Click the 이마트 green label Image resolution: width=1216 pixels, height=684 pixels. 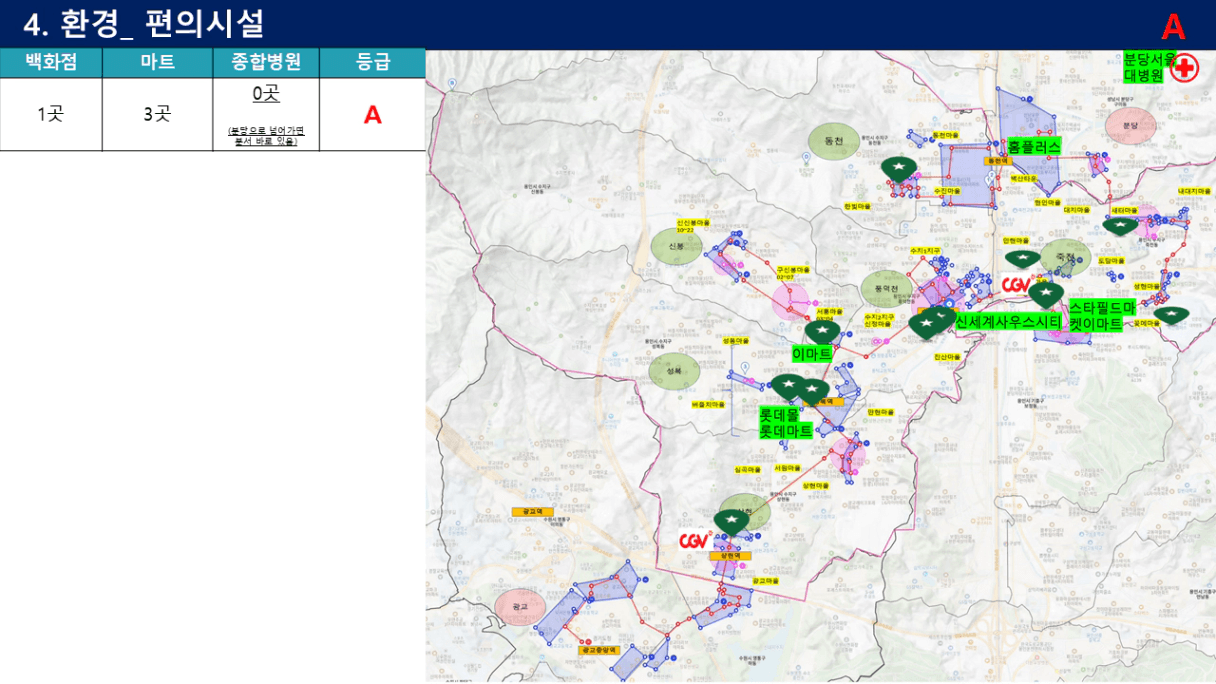(812, 354)
